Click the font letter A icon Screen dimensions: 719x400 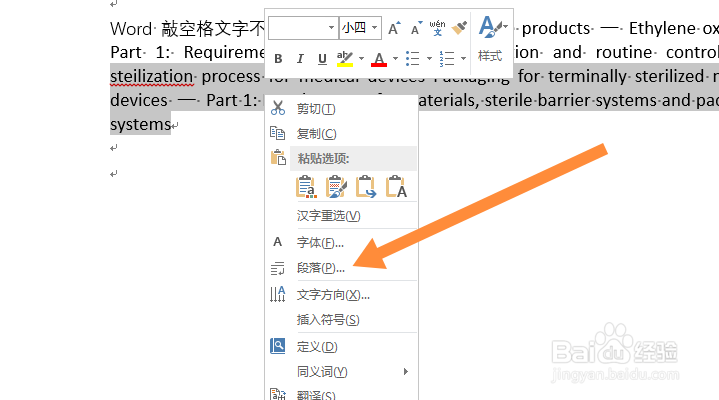click(x=277, y=242)
